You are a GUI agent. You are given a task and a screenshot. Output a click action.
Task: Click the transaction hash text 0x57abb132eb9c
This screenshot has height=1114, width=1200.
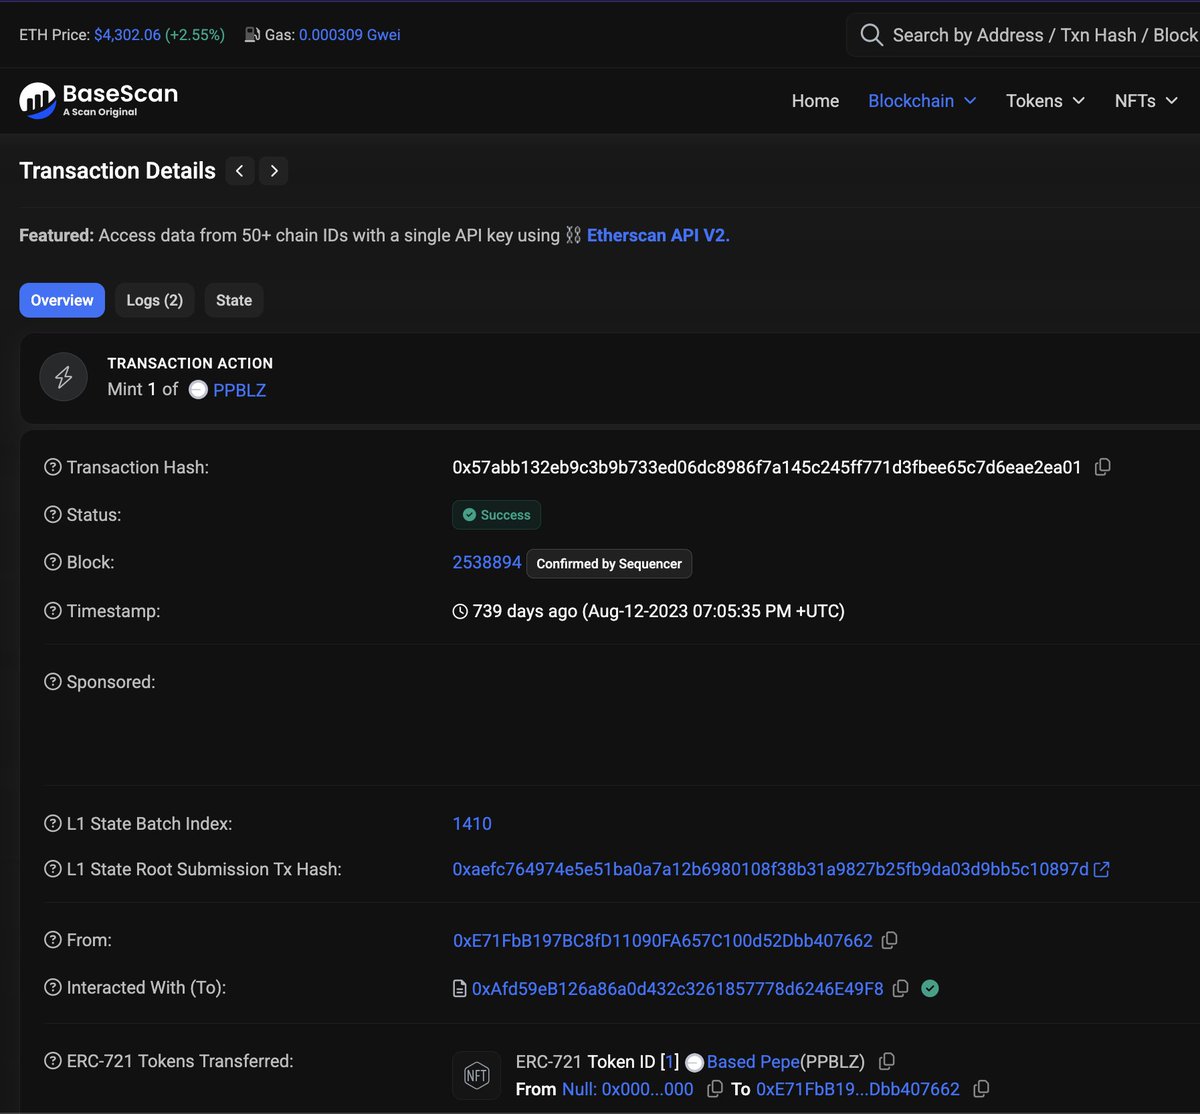coord(767,467)
